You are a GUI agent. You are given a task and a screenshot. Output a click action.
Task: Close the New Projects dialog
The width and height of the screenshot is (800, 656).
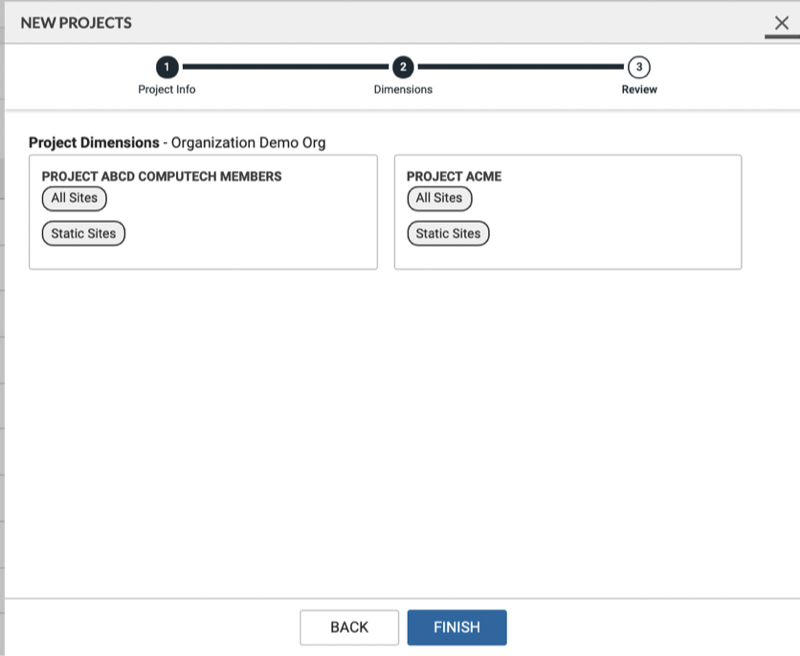(x=781, y=23)
